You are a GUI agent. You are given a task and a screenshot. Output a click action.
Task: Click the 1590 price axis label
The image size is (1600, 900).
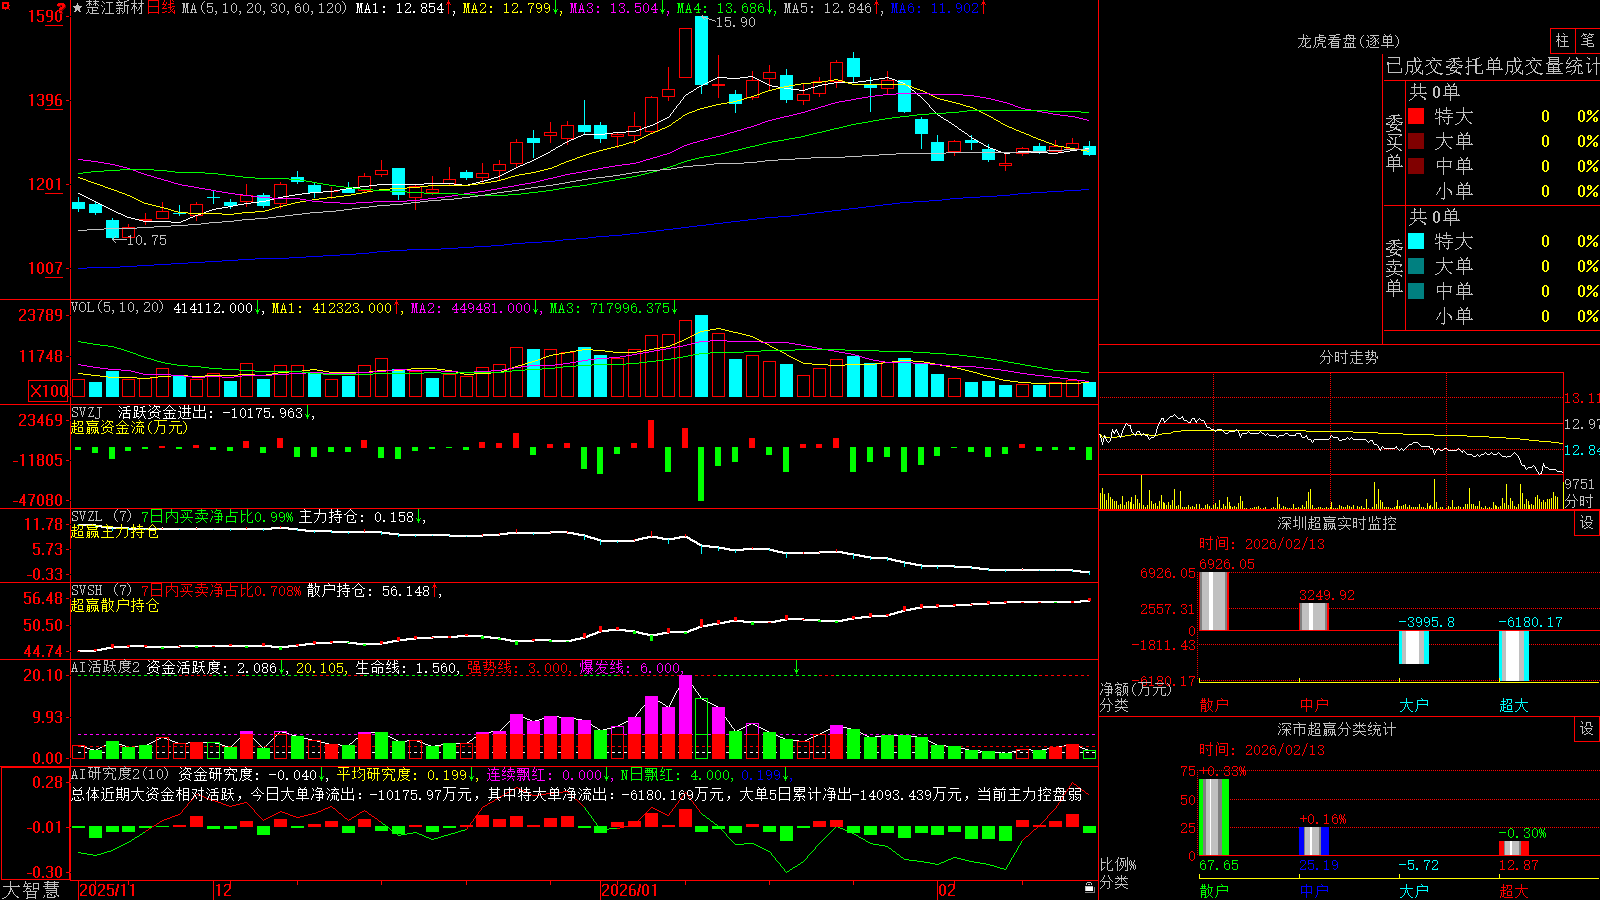pos(45,16)
